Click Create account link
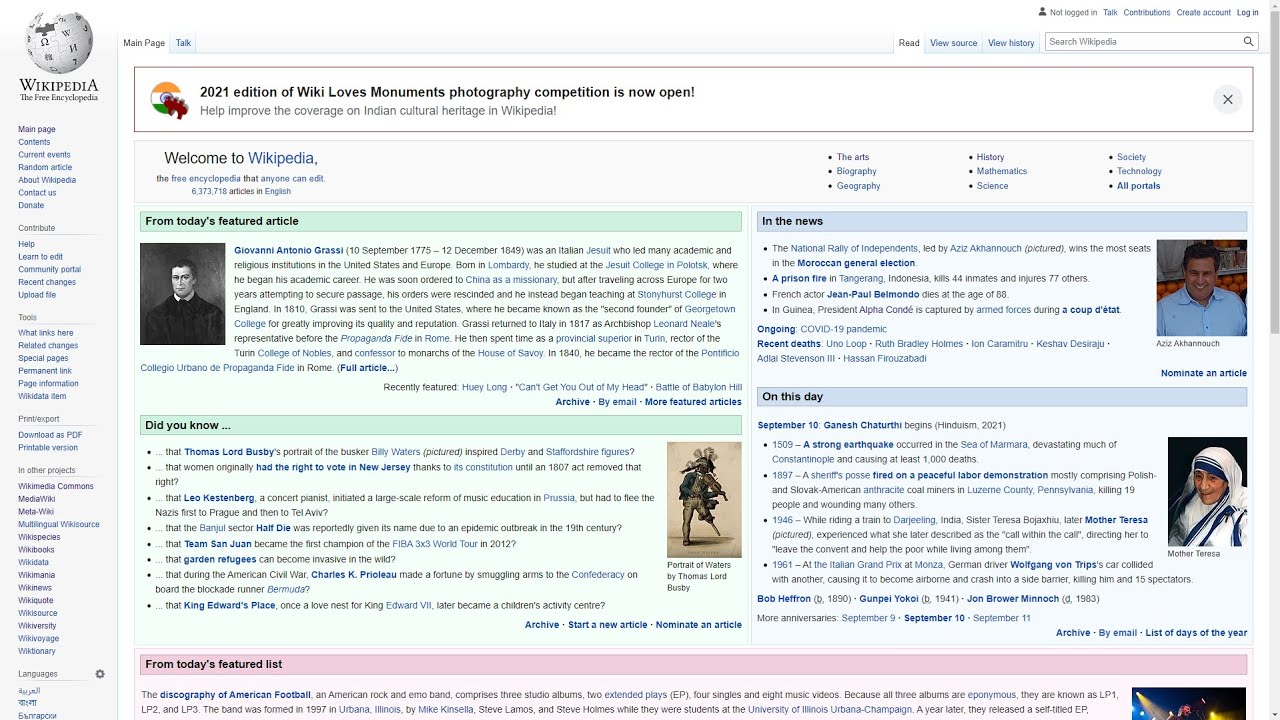This screenshot has height=720, width=1280. [x=1203, y=13]
